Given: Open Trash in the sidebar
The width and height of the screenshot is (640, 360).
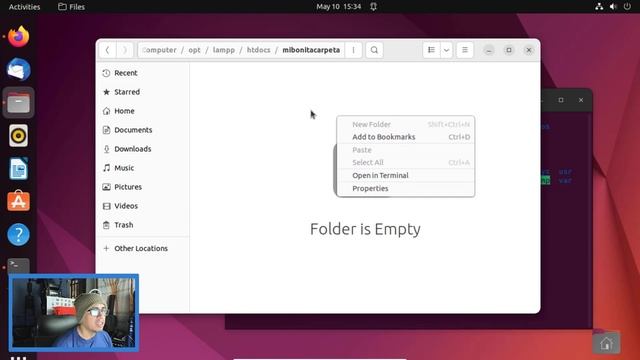Looking at the screenshot, I should click(x=142, y=225).
